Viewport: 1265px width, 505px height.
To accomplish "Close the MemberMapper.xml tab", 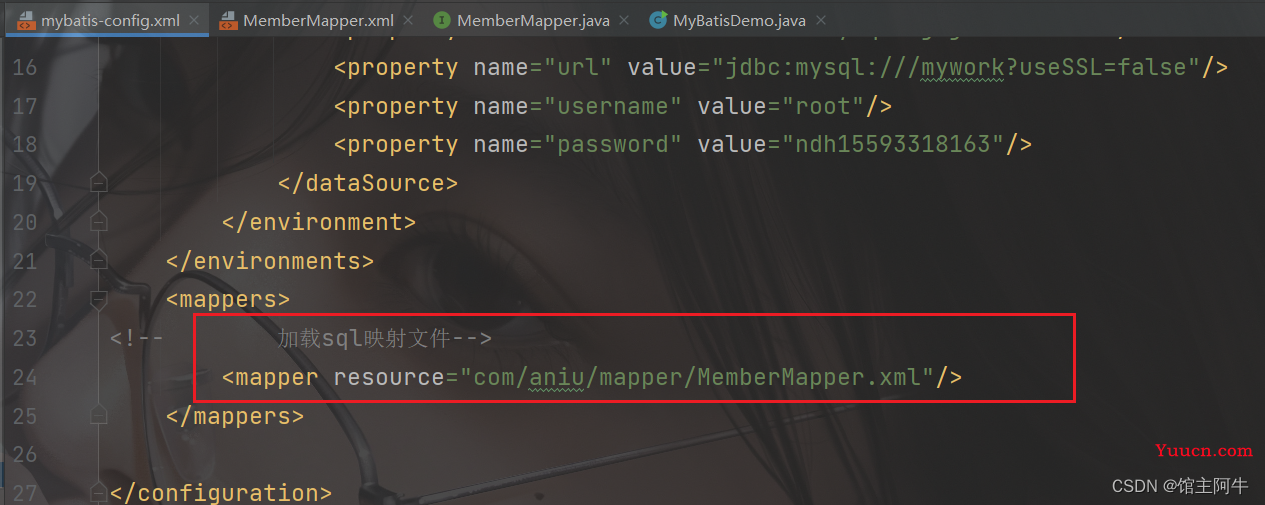I will (410, 20).
